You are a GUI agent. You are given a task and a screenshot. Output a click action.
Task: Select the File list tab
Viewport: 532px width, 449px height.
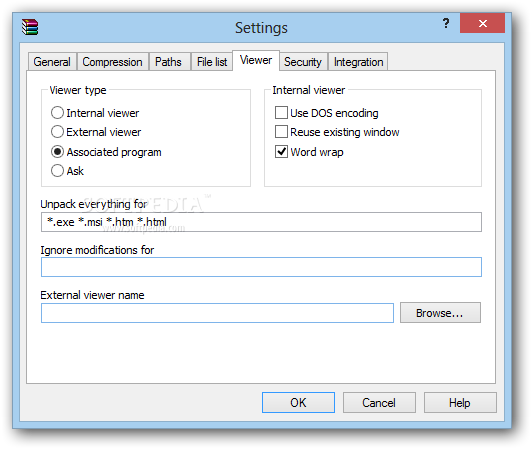click(212, 62)
